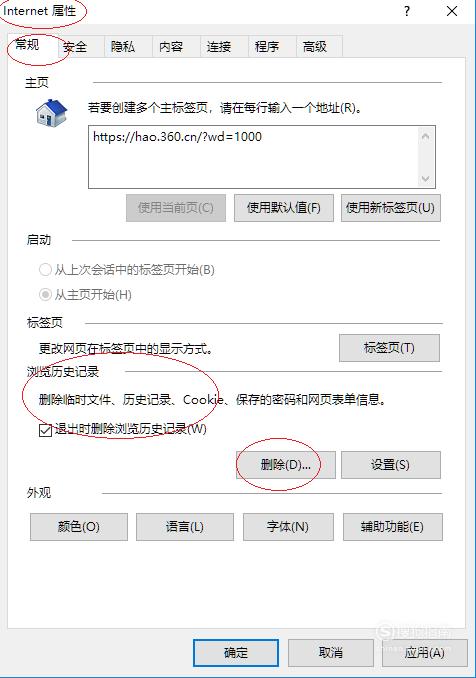Click 使用新标签页(U) button
Screen dimensions: 476x678
point(391,208)
